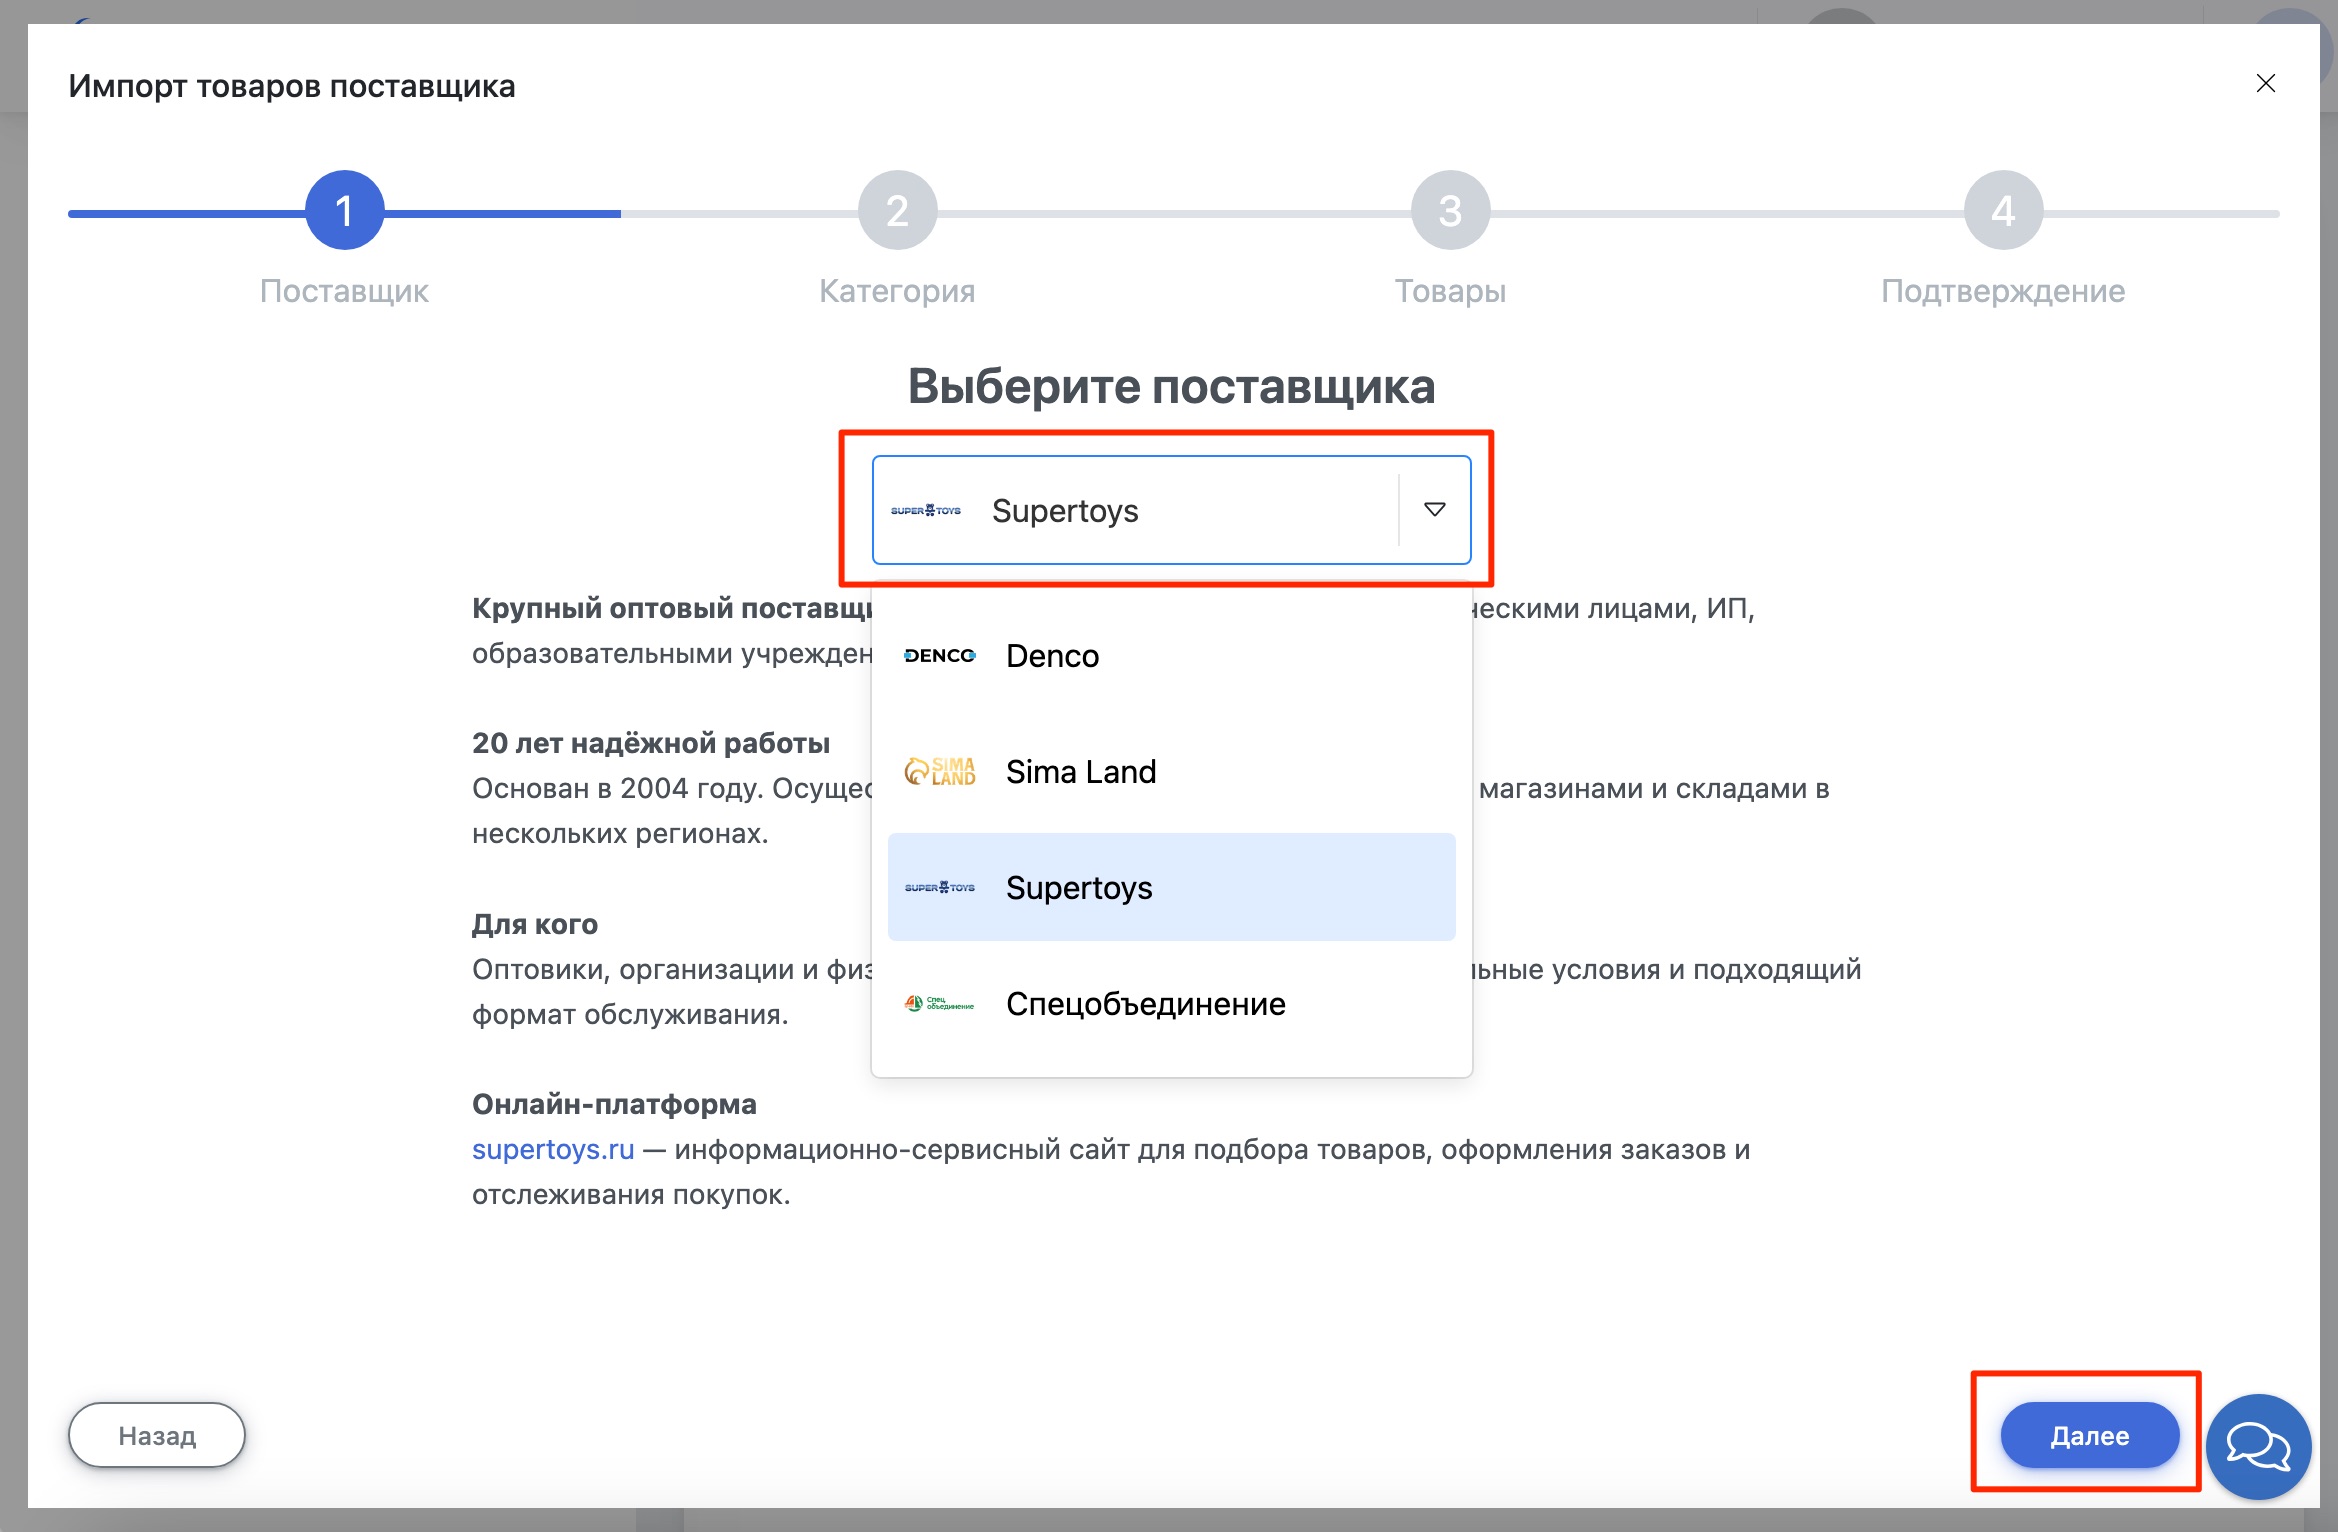Viewport: 2338px width, 1532px height.
Task: Click the Sima Land logo icon
Action: [939, 772]
